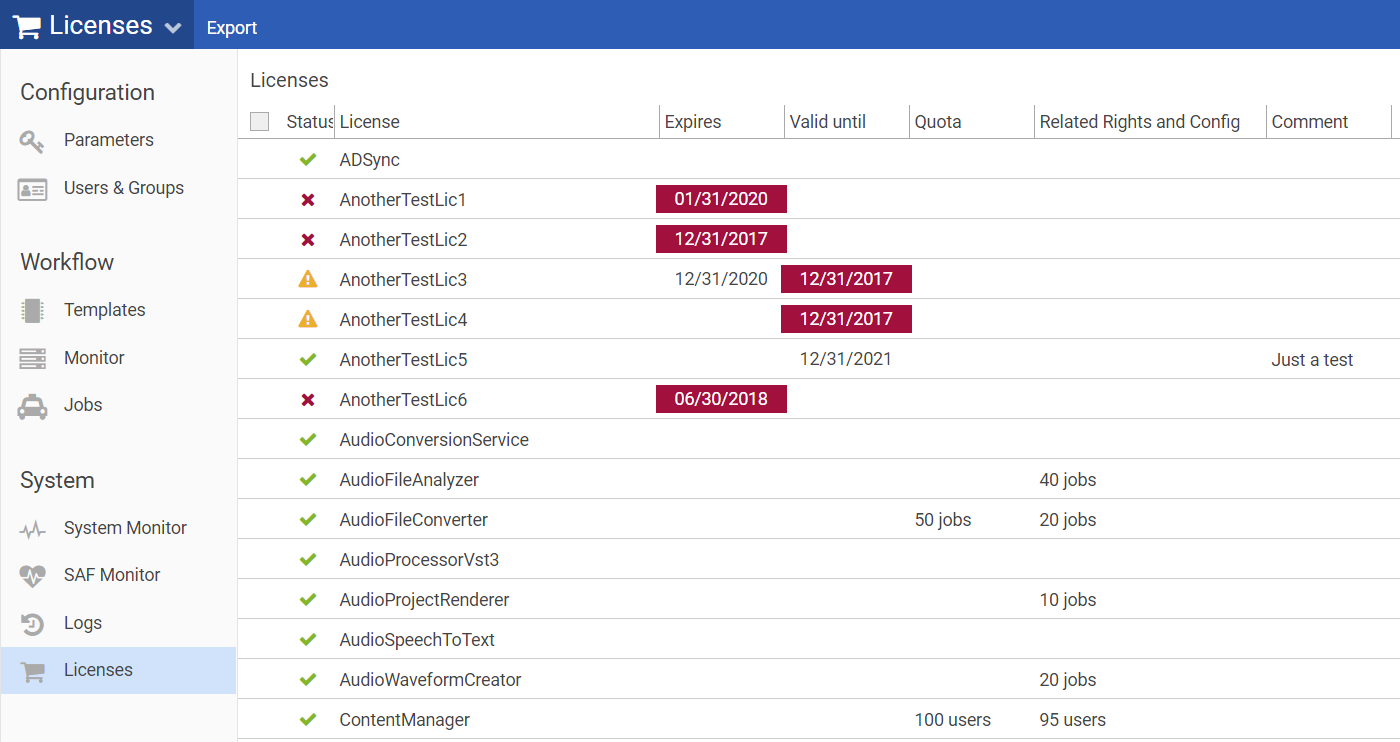The height and width of the screenshot is (742, 1400).
Task: Toggle the select-all checkbox in table header
Action: pyautogui.click(x=260, y=122)
